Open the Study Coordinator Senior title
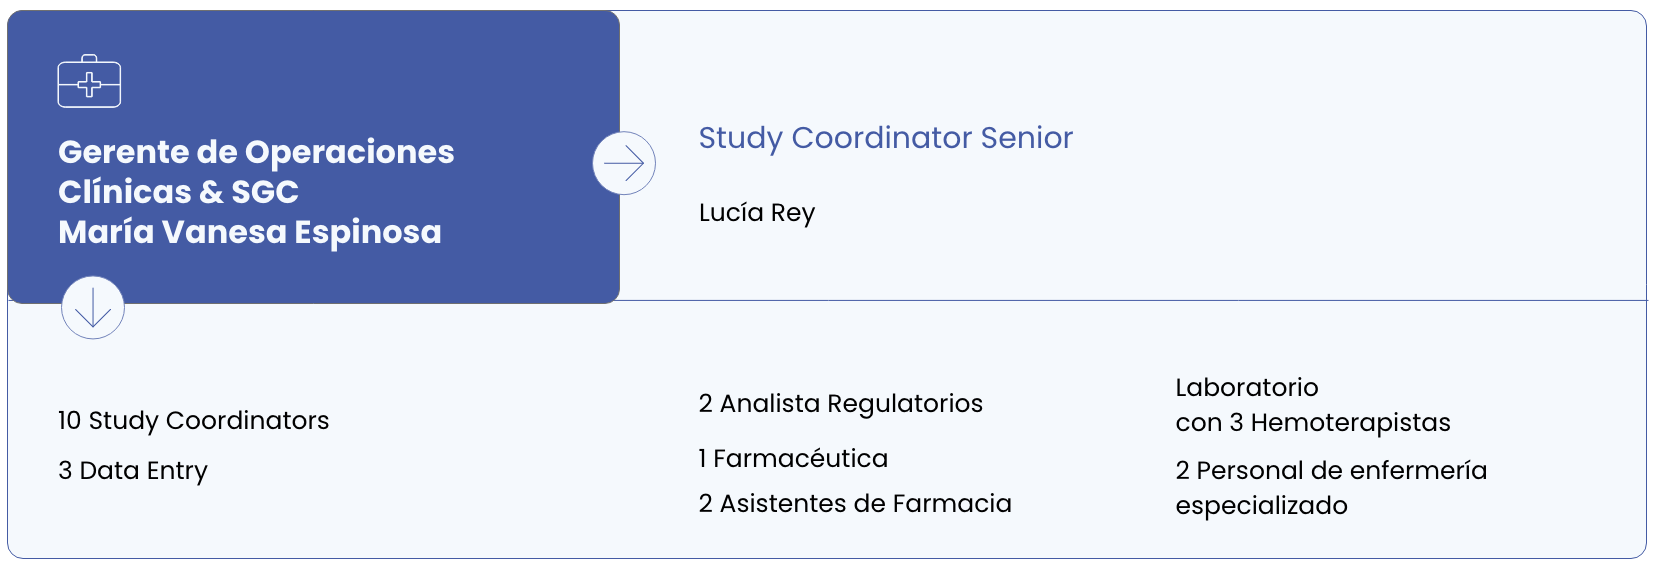The image size is (1654, 567). pos(885,138)
